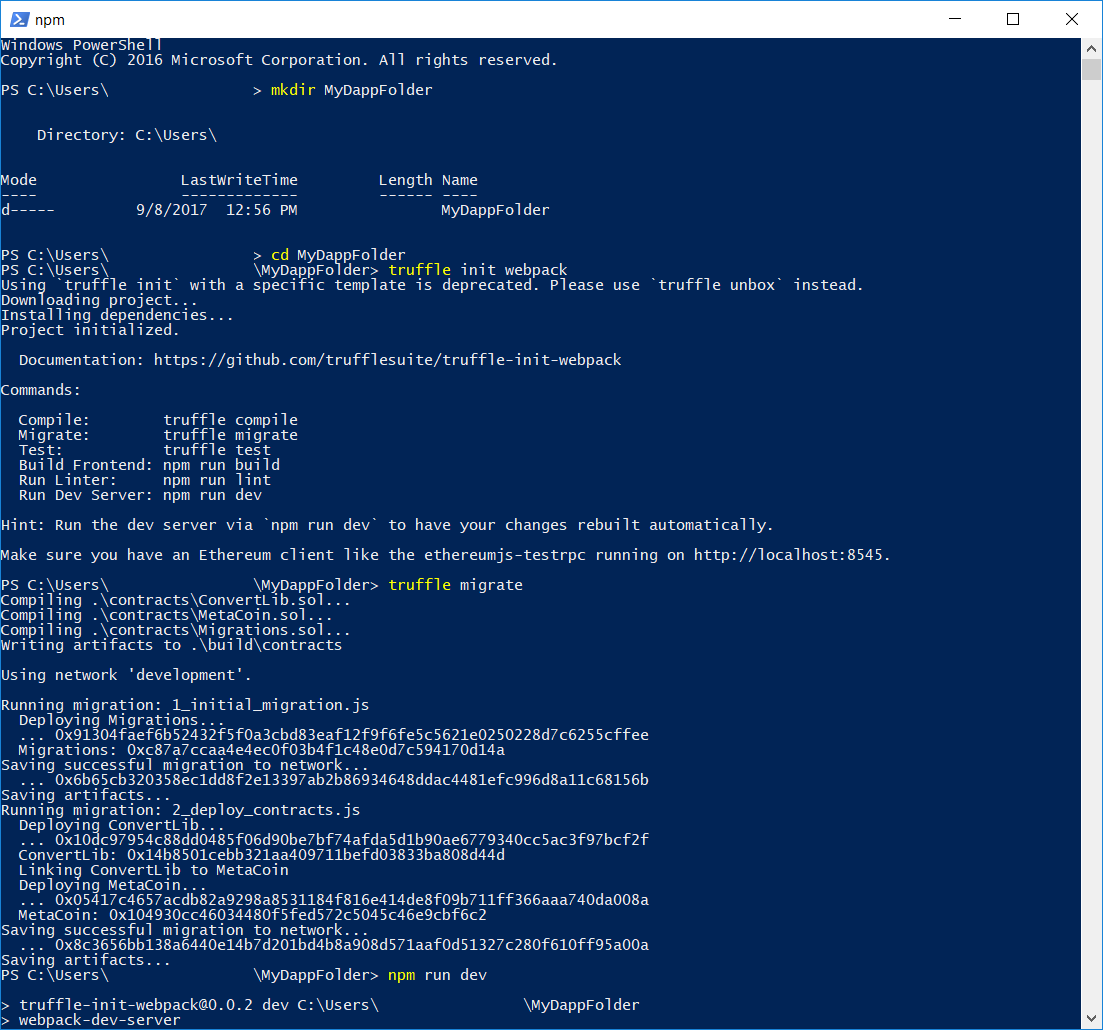The image size is (1103, 1030).
Task: Click the PowerShell icon in title bar
Action: pos(20,20)
